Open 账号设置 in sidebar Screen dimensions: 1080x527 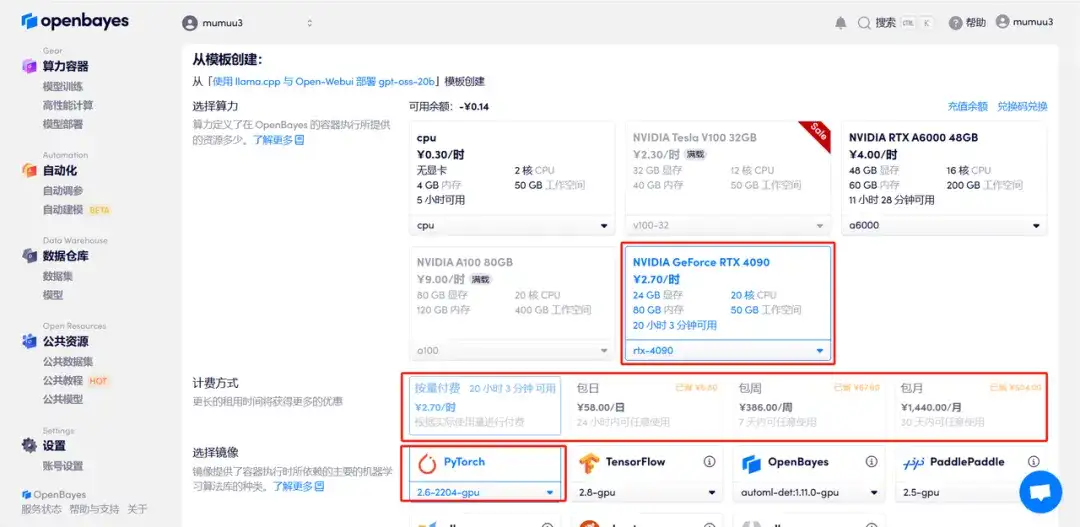pos(63,466)
